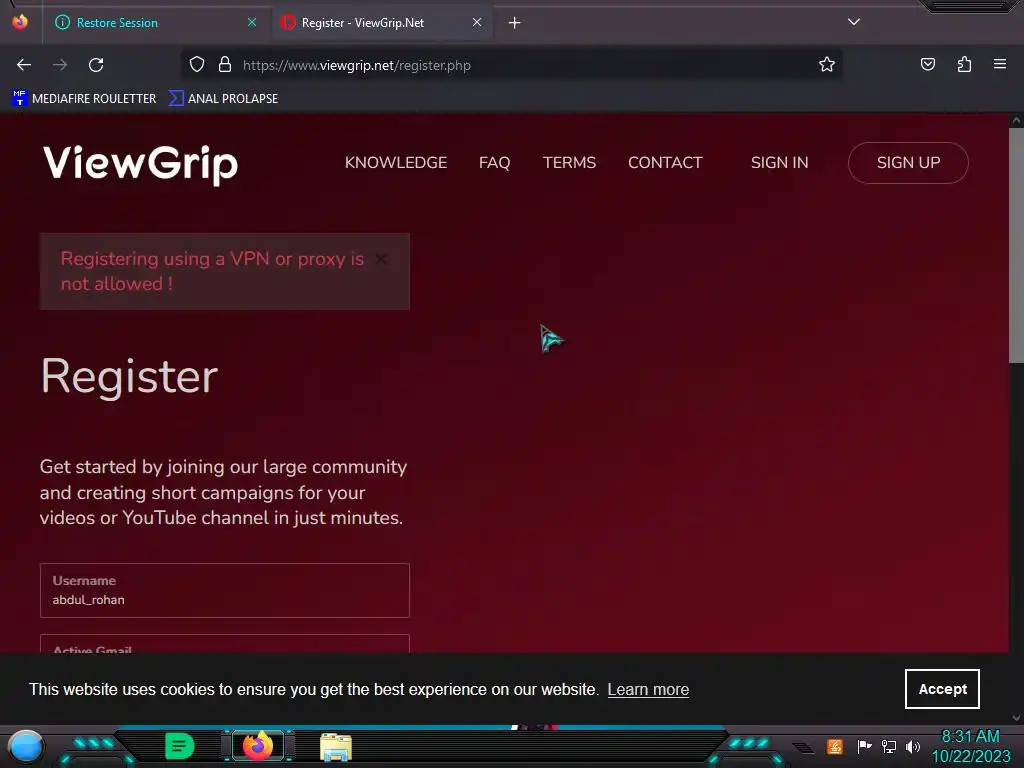Open network tray icon
The width and height of the screenshot is (1024, 768).
tap(888, 746)
